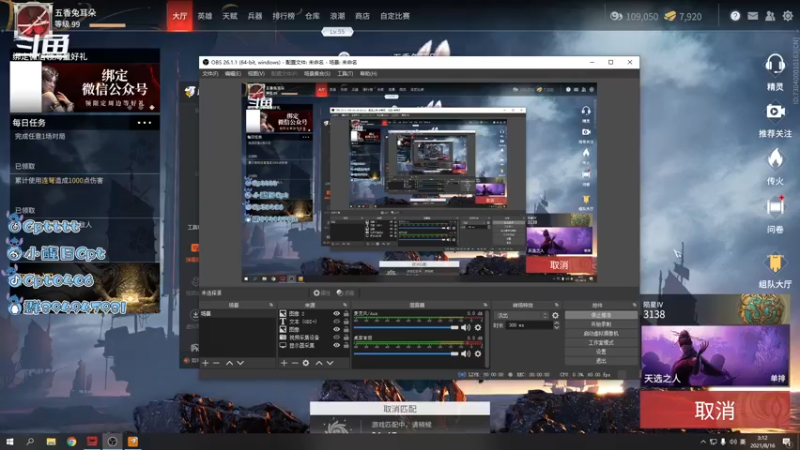Open the scene transition type dropdown
800x450 pixels.
pos(520,316)
